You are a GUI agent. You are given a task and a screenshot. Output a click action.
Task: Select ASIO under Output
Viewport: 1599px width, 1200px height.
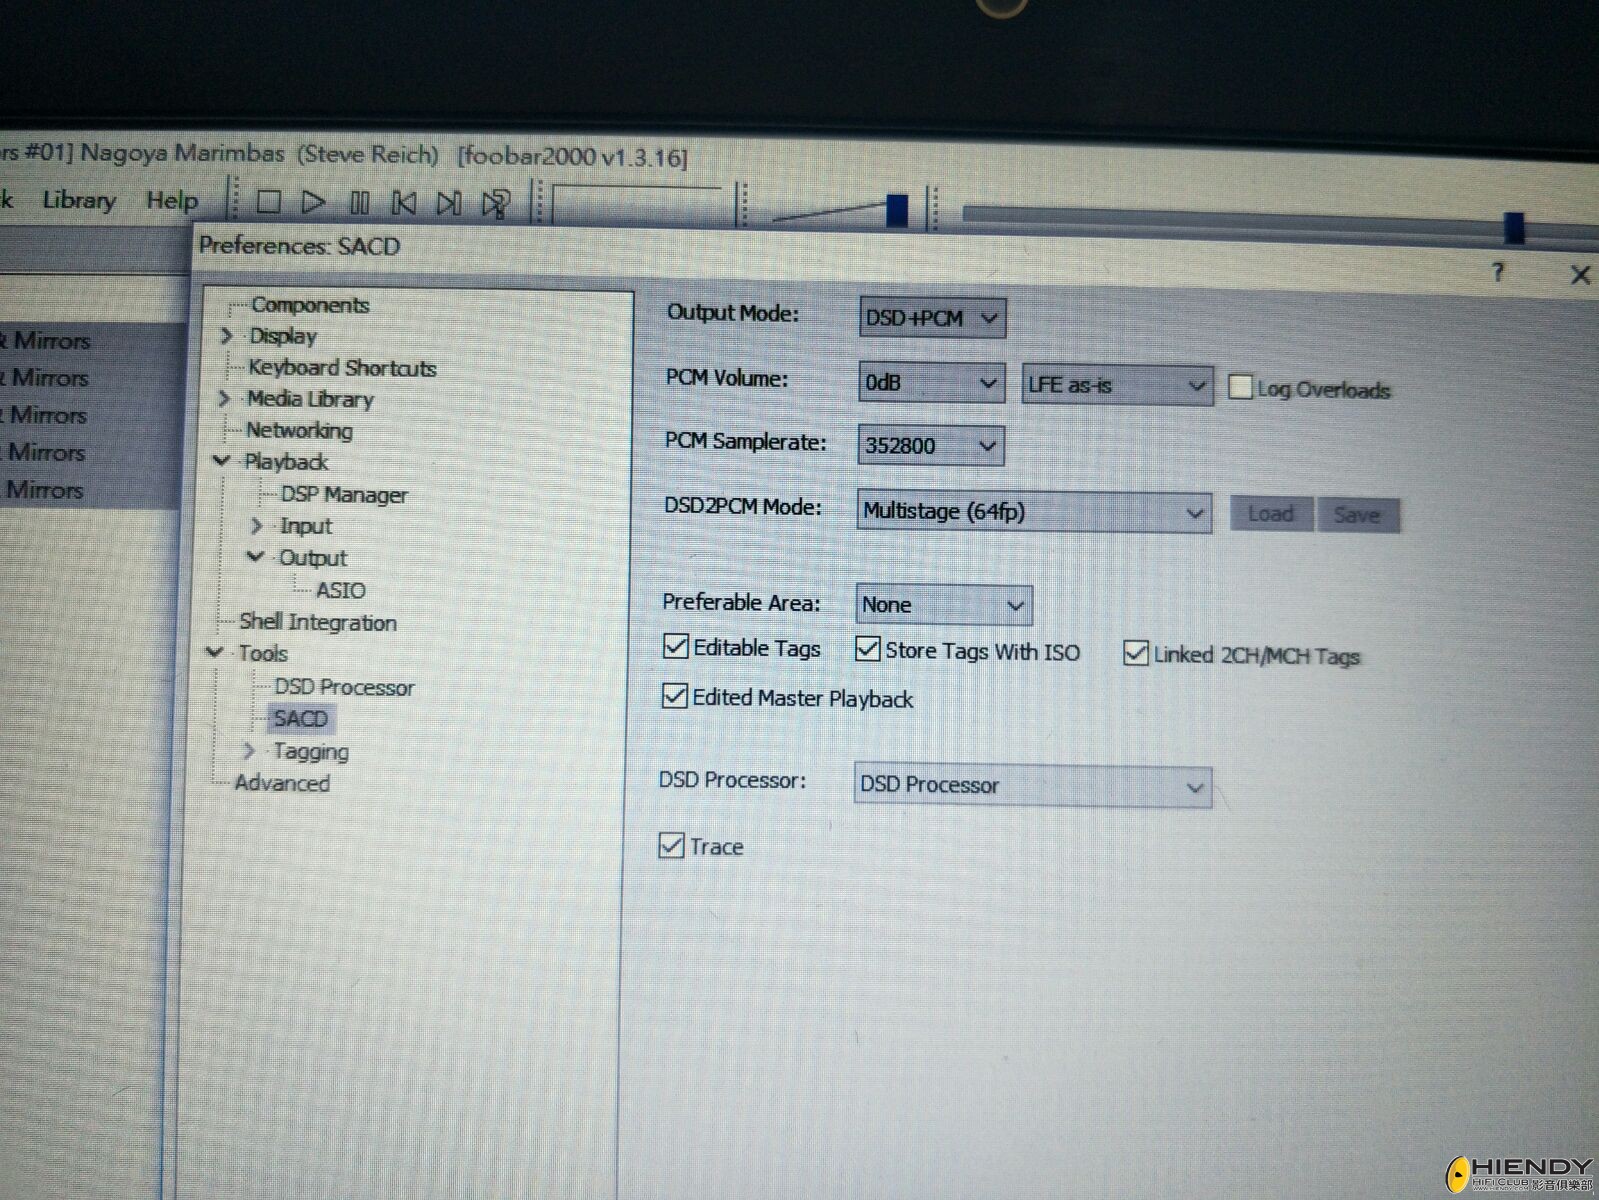tap(340, 590)
